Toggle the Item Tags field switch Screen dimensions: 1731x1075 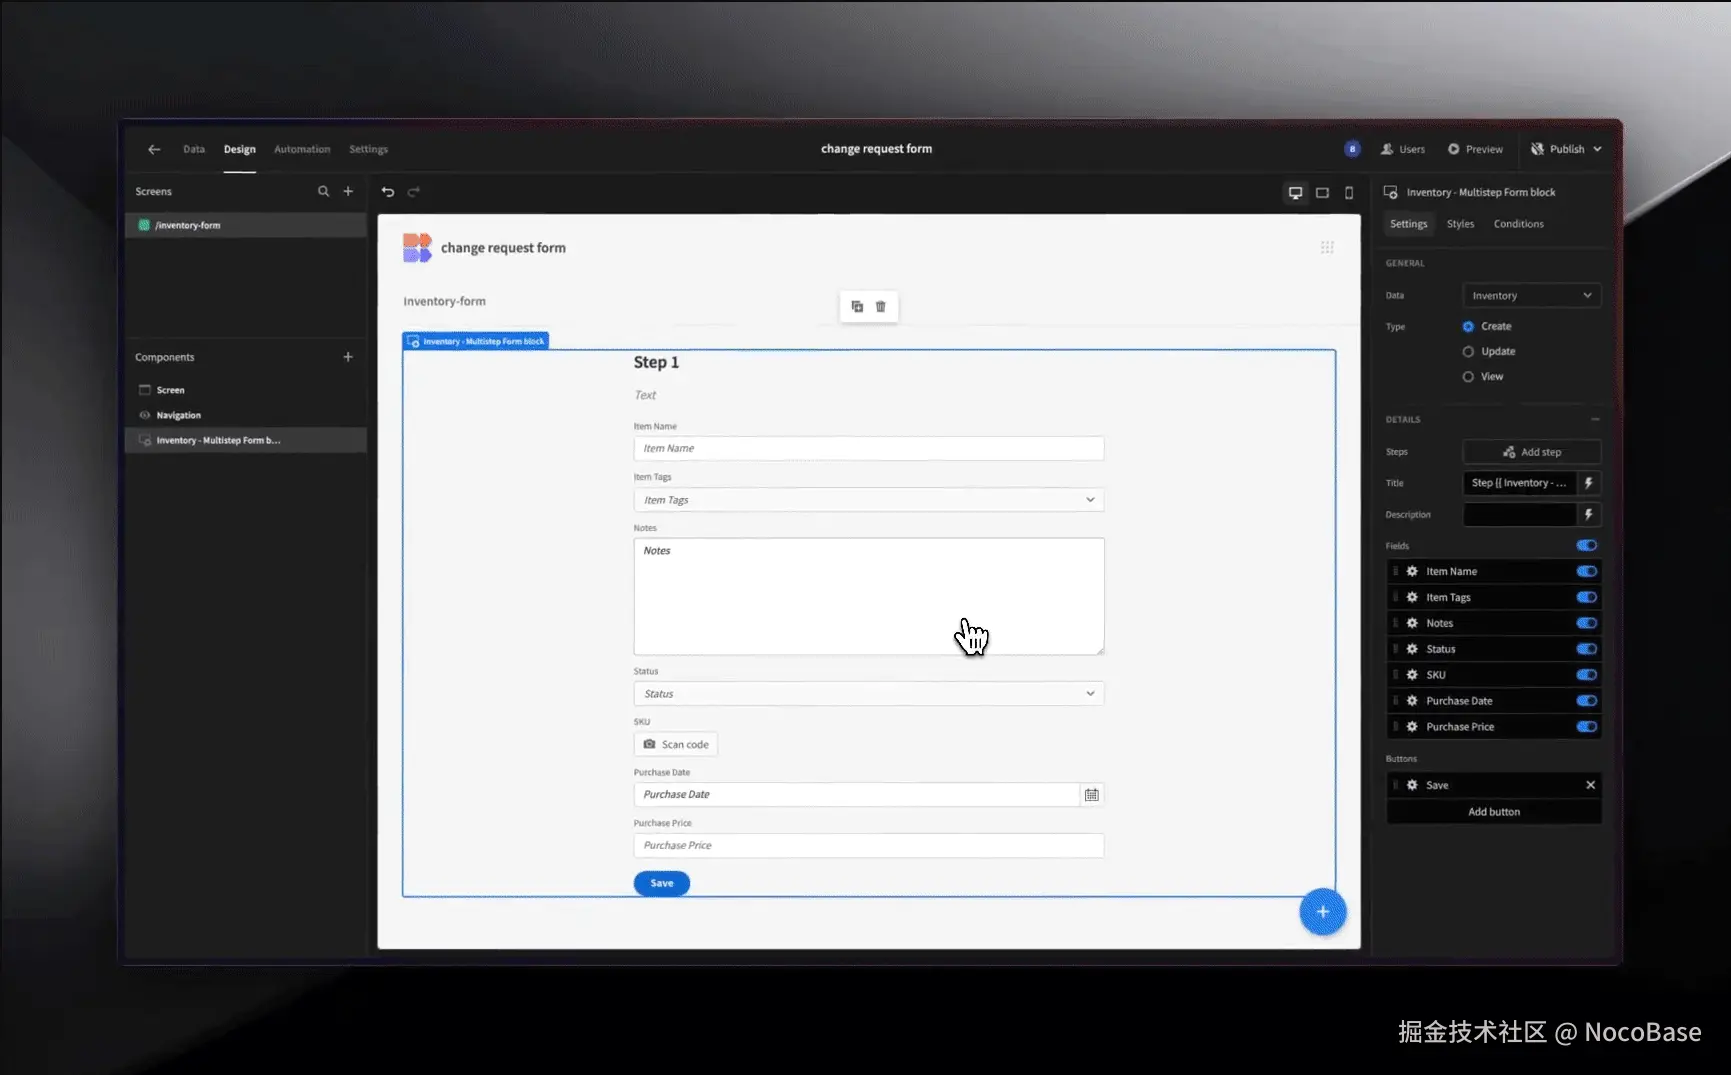click(1587, 597)
